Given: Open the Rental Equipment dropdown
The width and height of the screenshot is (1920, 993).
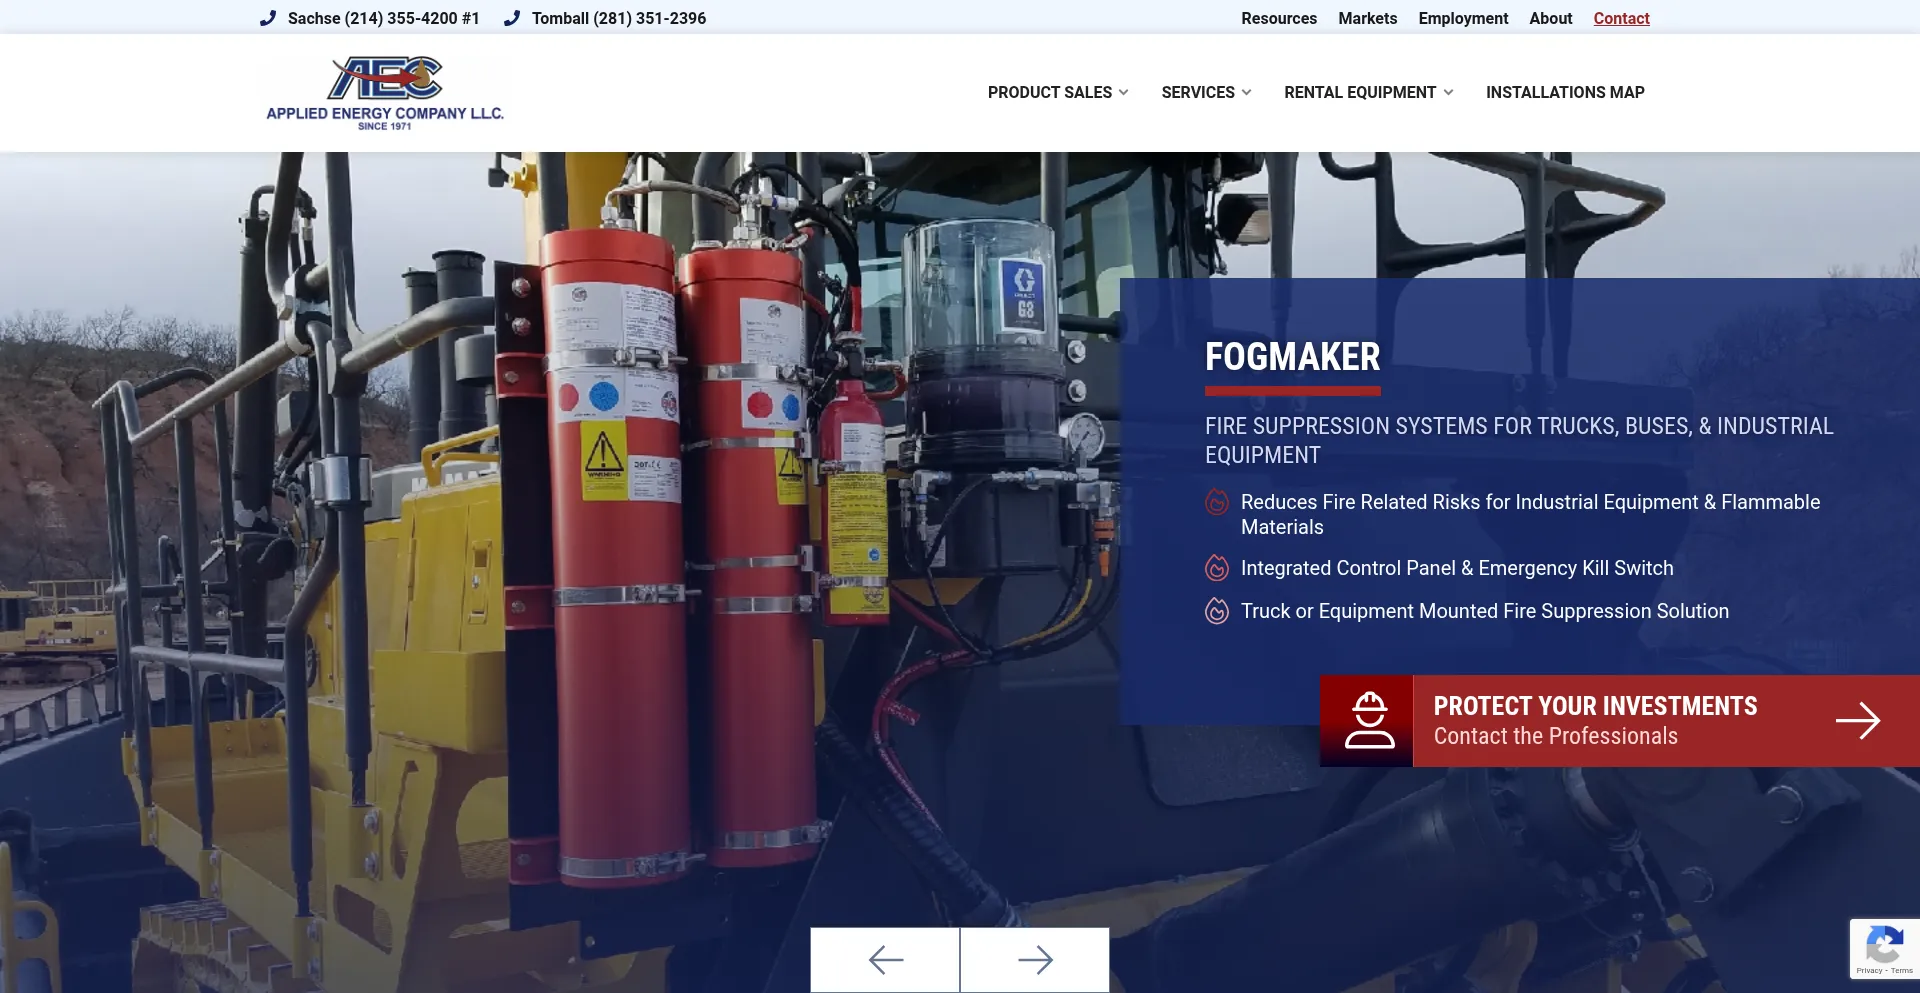Looking at the screenshot, I should [x=1368, y=92].
